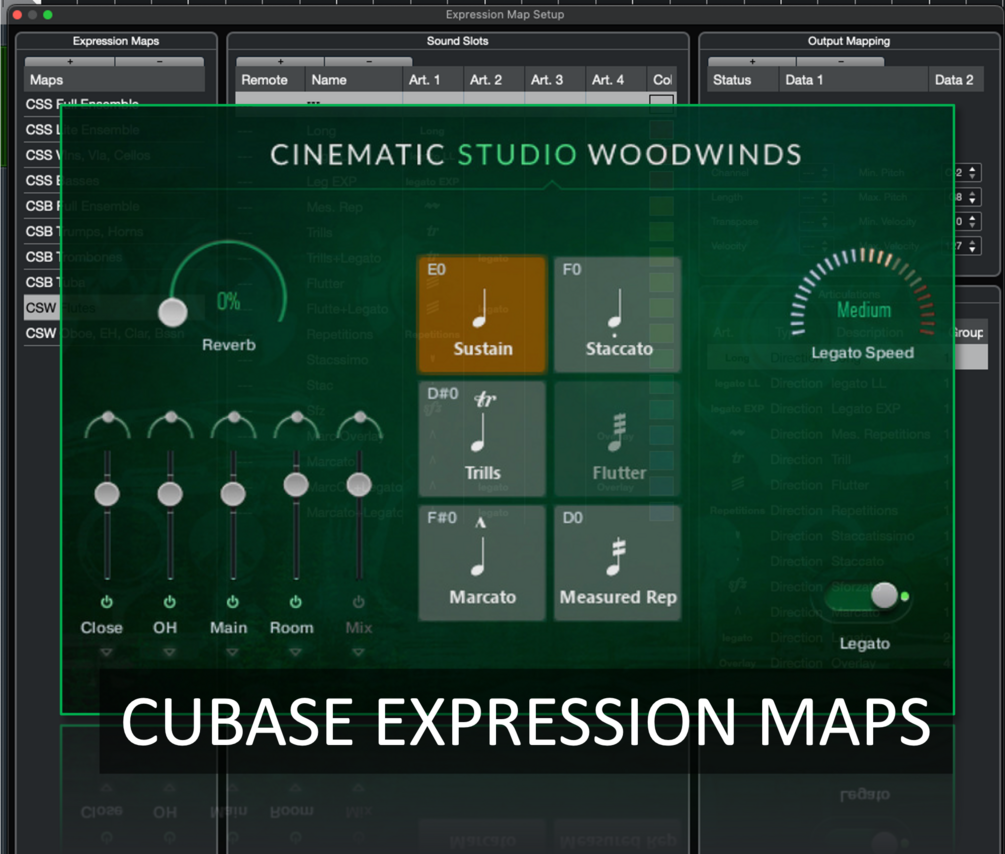This screenshot has width=1005, height=854.
Task: Select the CSS Full Ensemble map
Action: [114, 105]
